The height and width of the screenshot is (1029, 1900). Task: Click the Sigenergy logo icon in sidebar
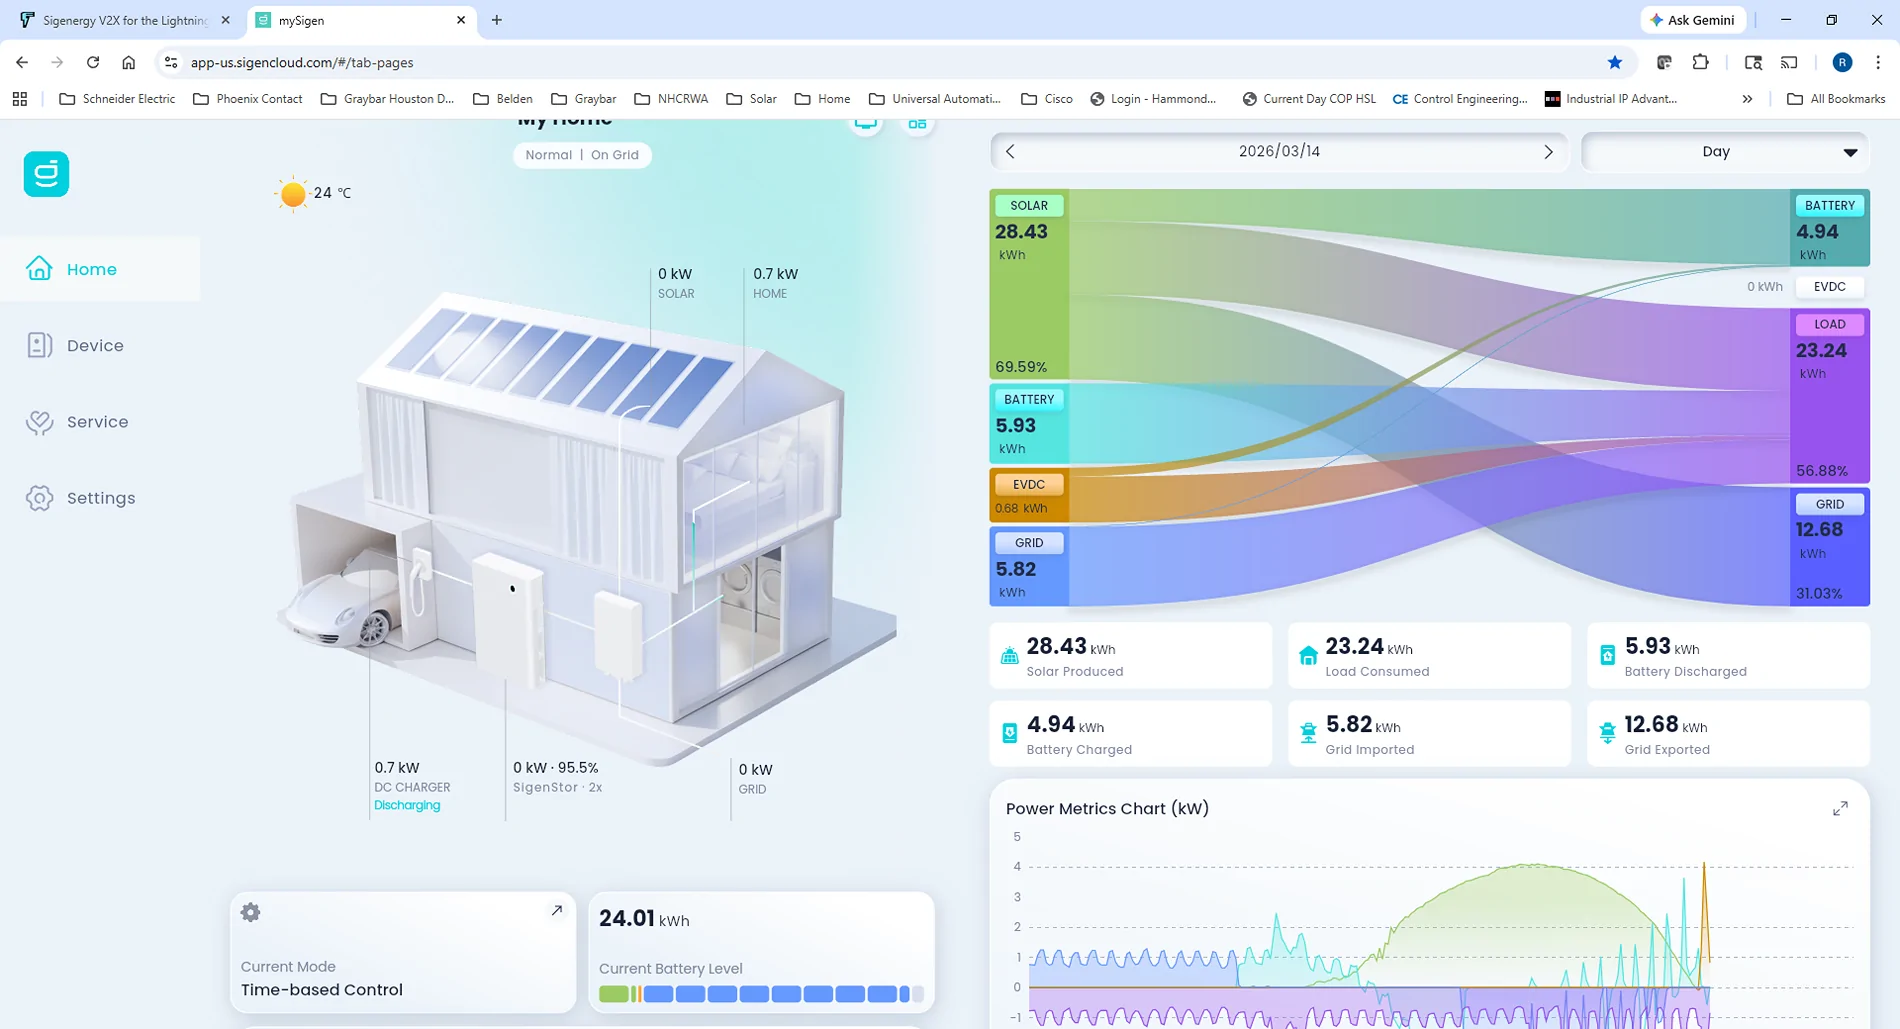pos(46,174)
